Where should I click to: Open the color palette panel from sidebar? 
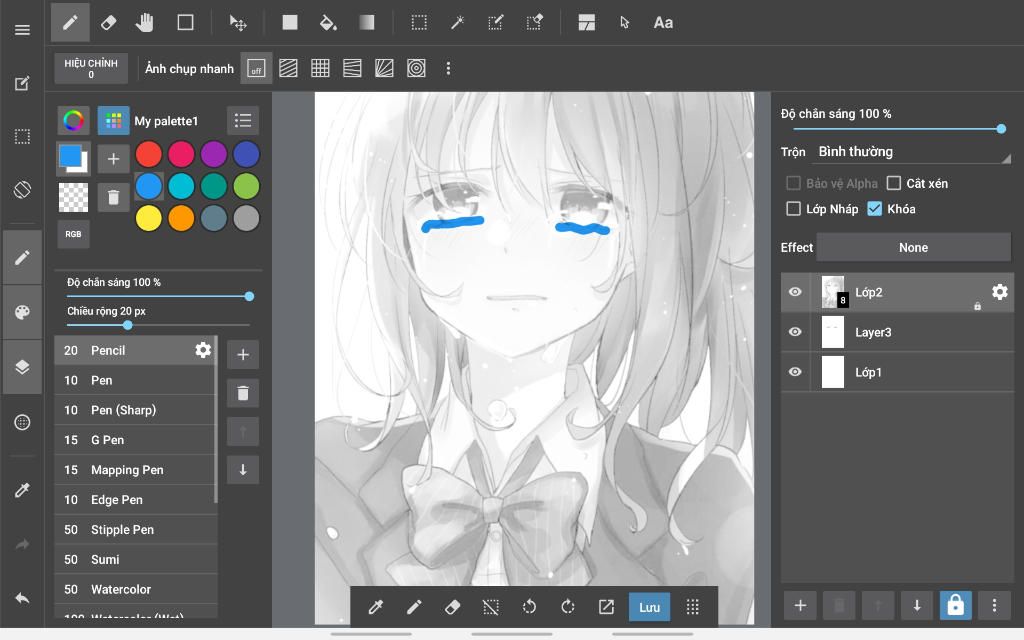[22, 312]
